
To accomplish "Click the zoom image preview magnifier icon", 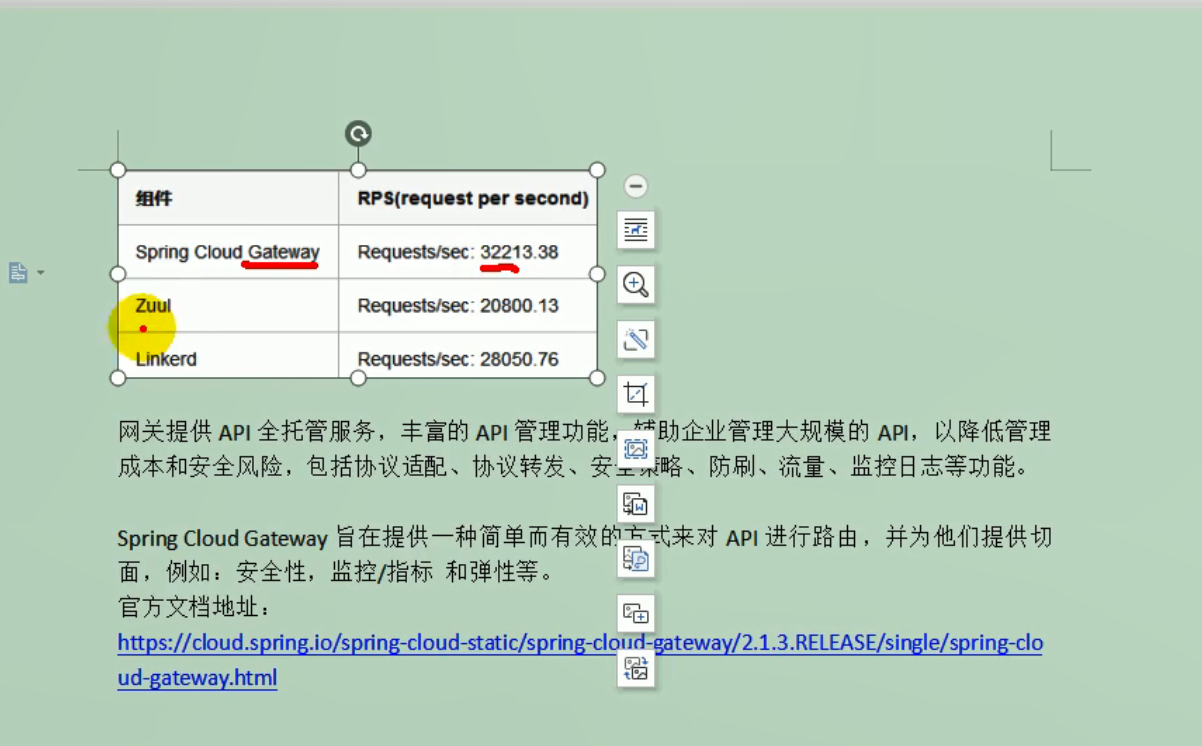I will [x=636, y=284].
